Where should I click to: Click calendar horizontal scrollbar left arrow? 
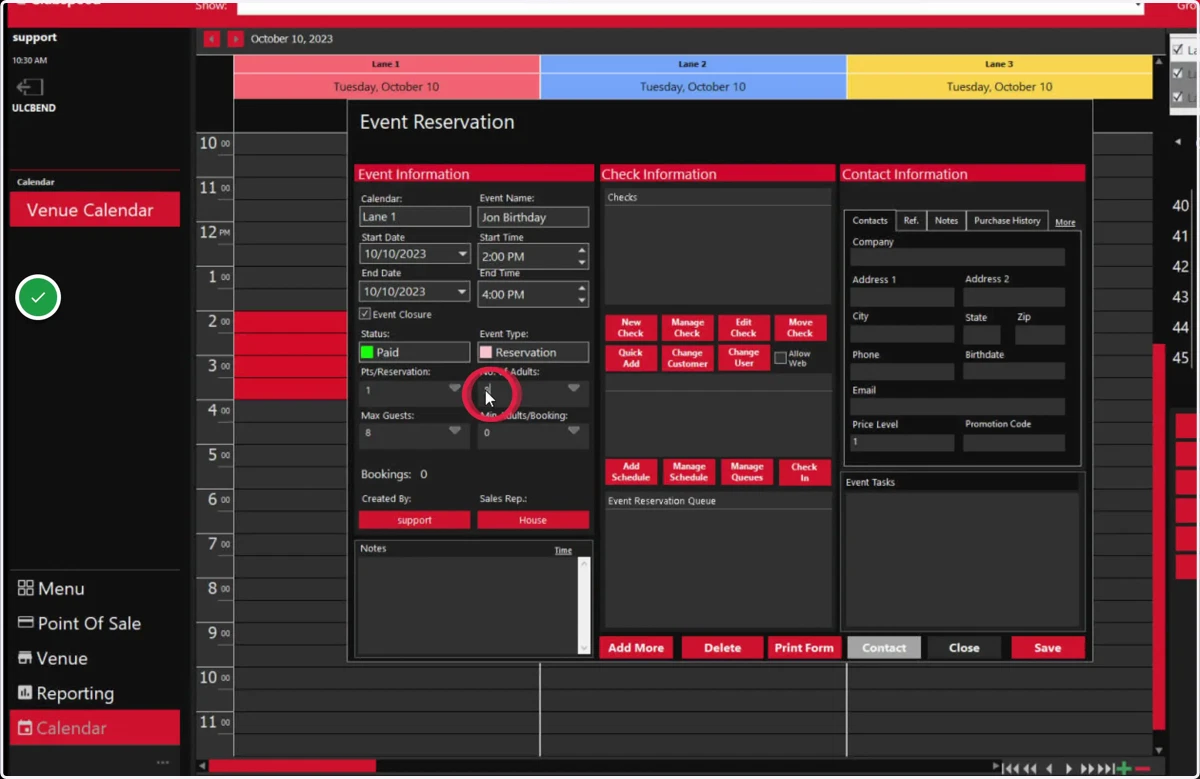202,767
